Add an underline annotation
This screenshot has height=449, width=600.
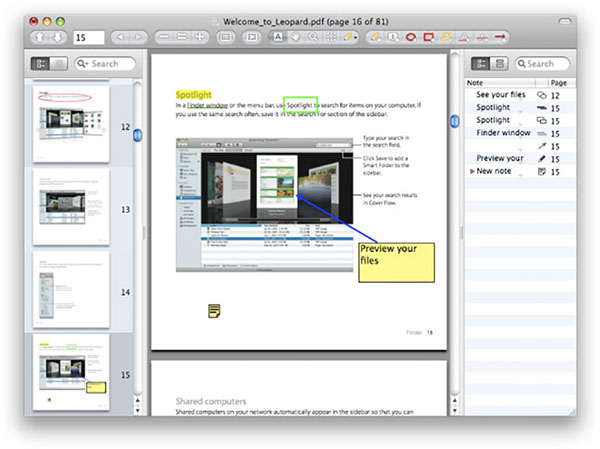[464, 37]
